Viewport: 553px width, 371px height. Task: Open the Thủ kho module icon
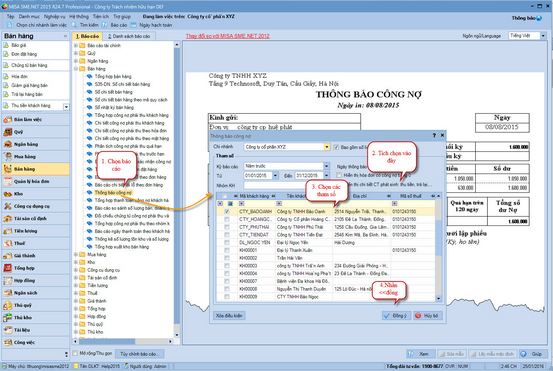(x=8, y=318)
